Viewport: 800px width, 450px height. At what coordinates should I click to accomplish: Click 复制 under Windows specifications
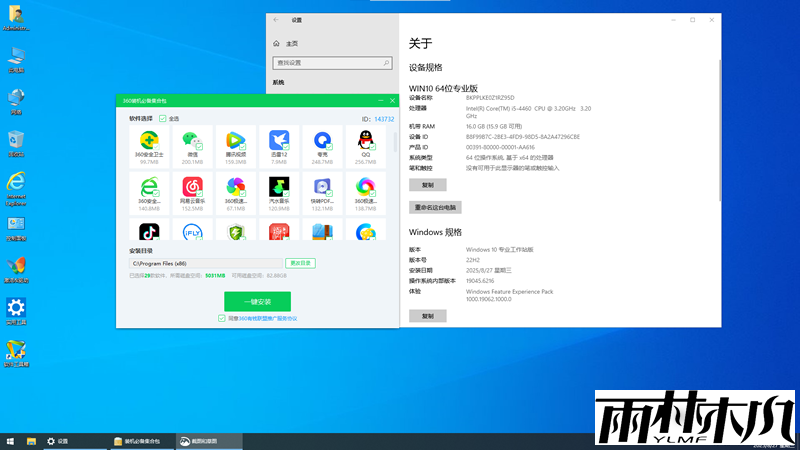(x=428, y=316)
